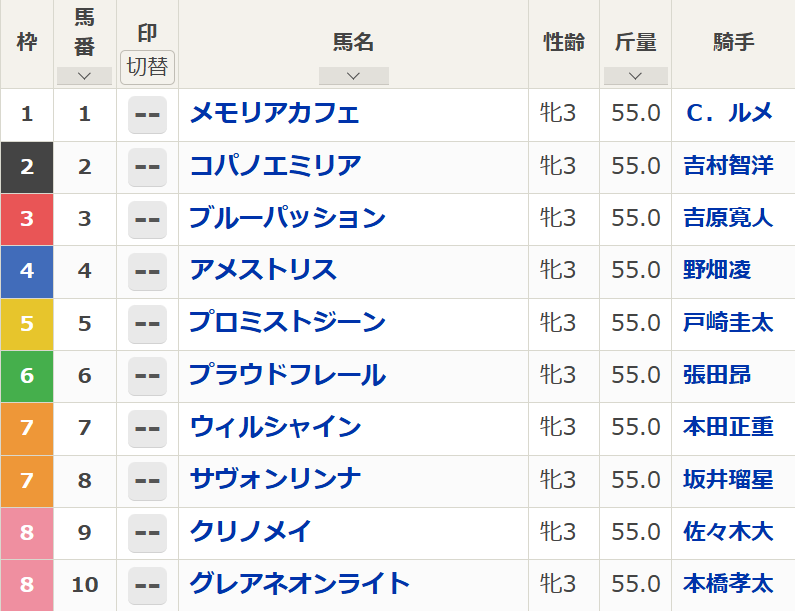This screenshot has width=795, height=611.
Task: Open mark selector for ウィルシャイン
Action: pos(147,427)
